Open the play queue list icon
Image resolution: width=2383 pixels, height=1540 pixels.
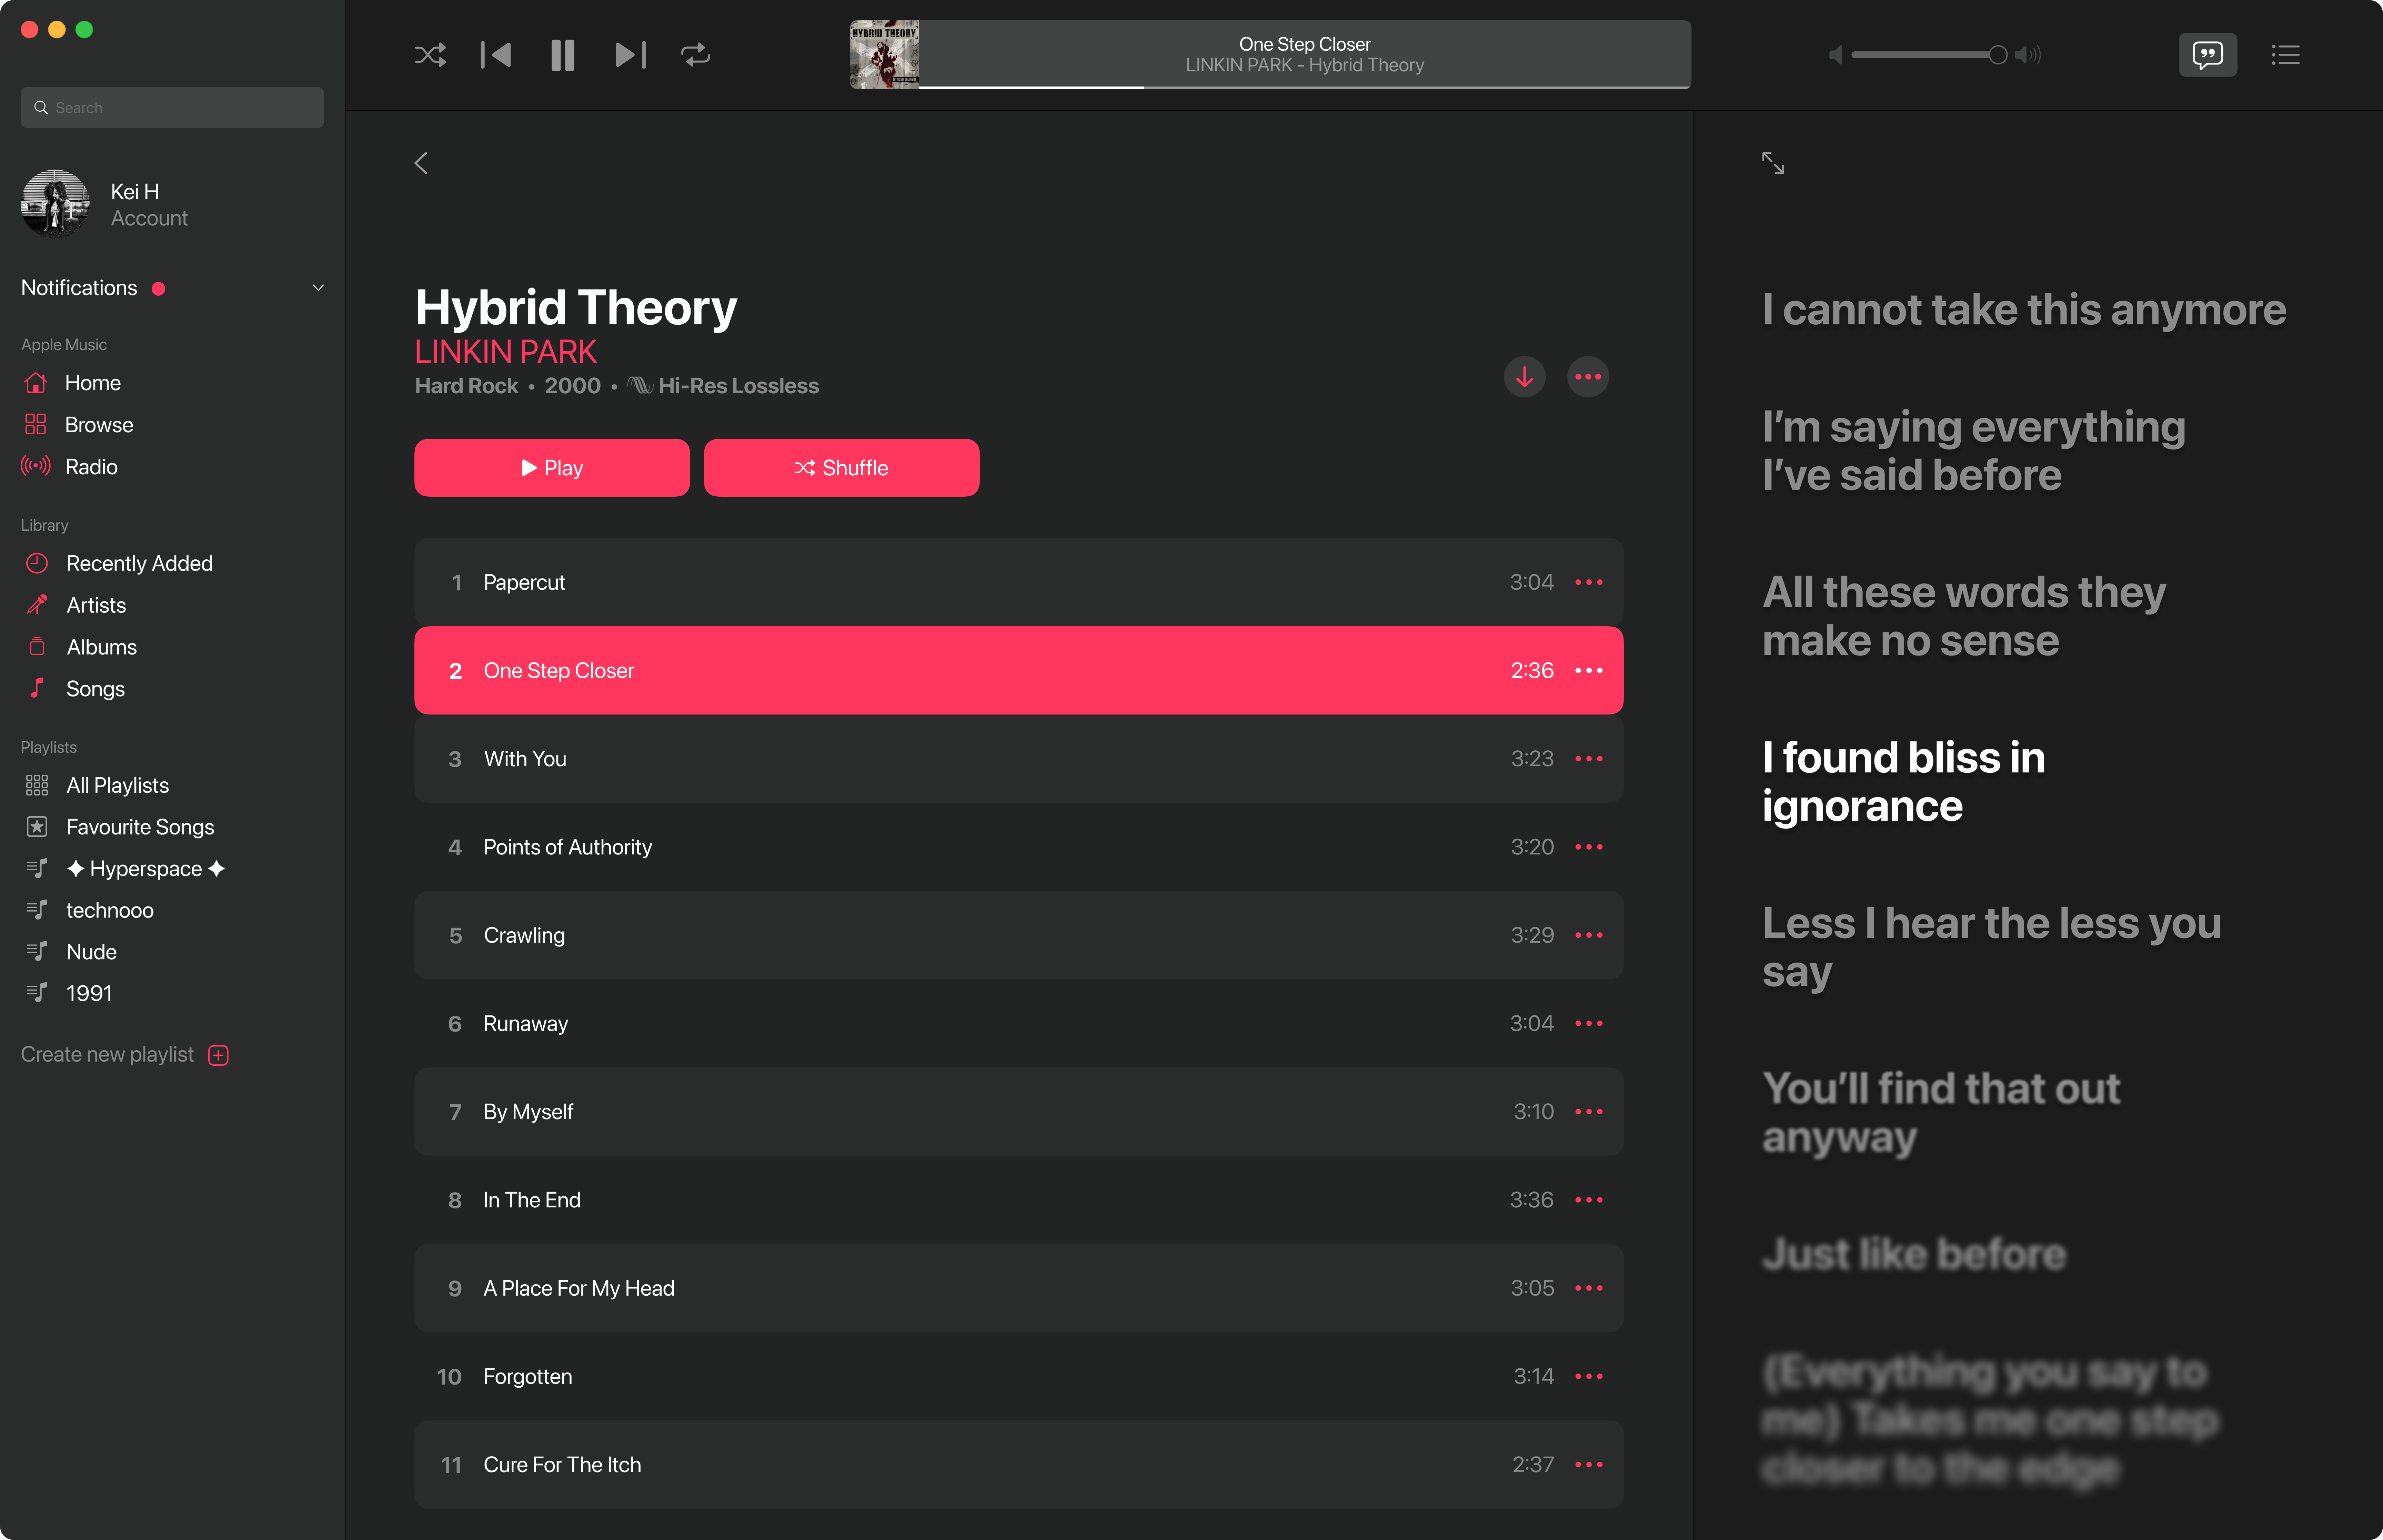click(2285, 55)
